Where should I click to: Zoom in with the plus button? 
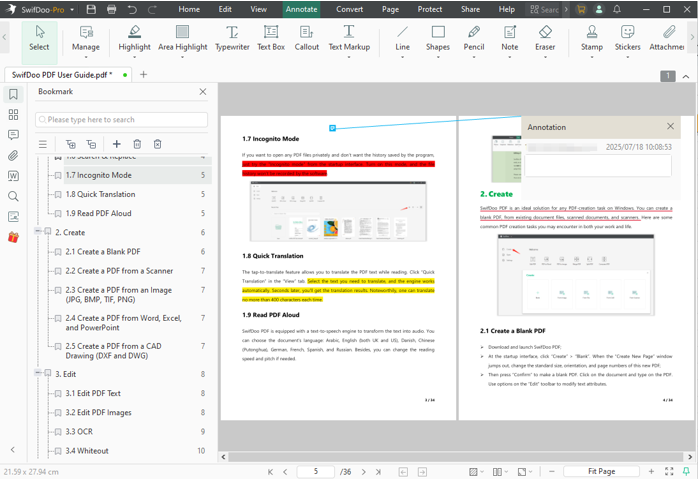click(651, 471)
